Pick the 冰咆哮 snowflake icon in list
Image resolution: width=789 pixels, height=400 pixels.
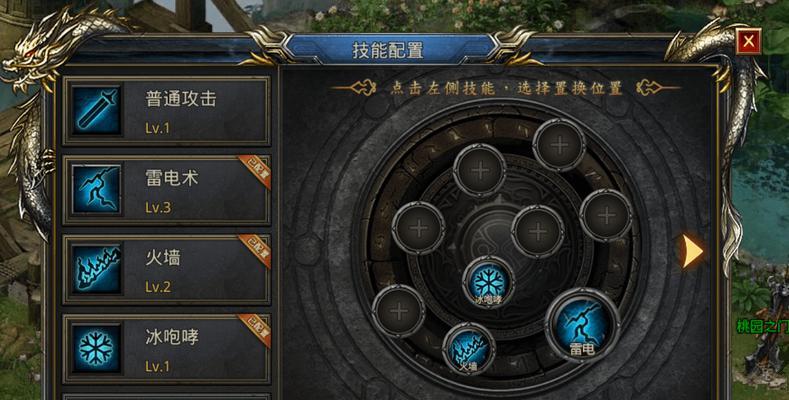pos(96,348)
